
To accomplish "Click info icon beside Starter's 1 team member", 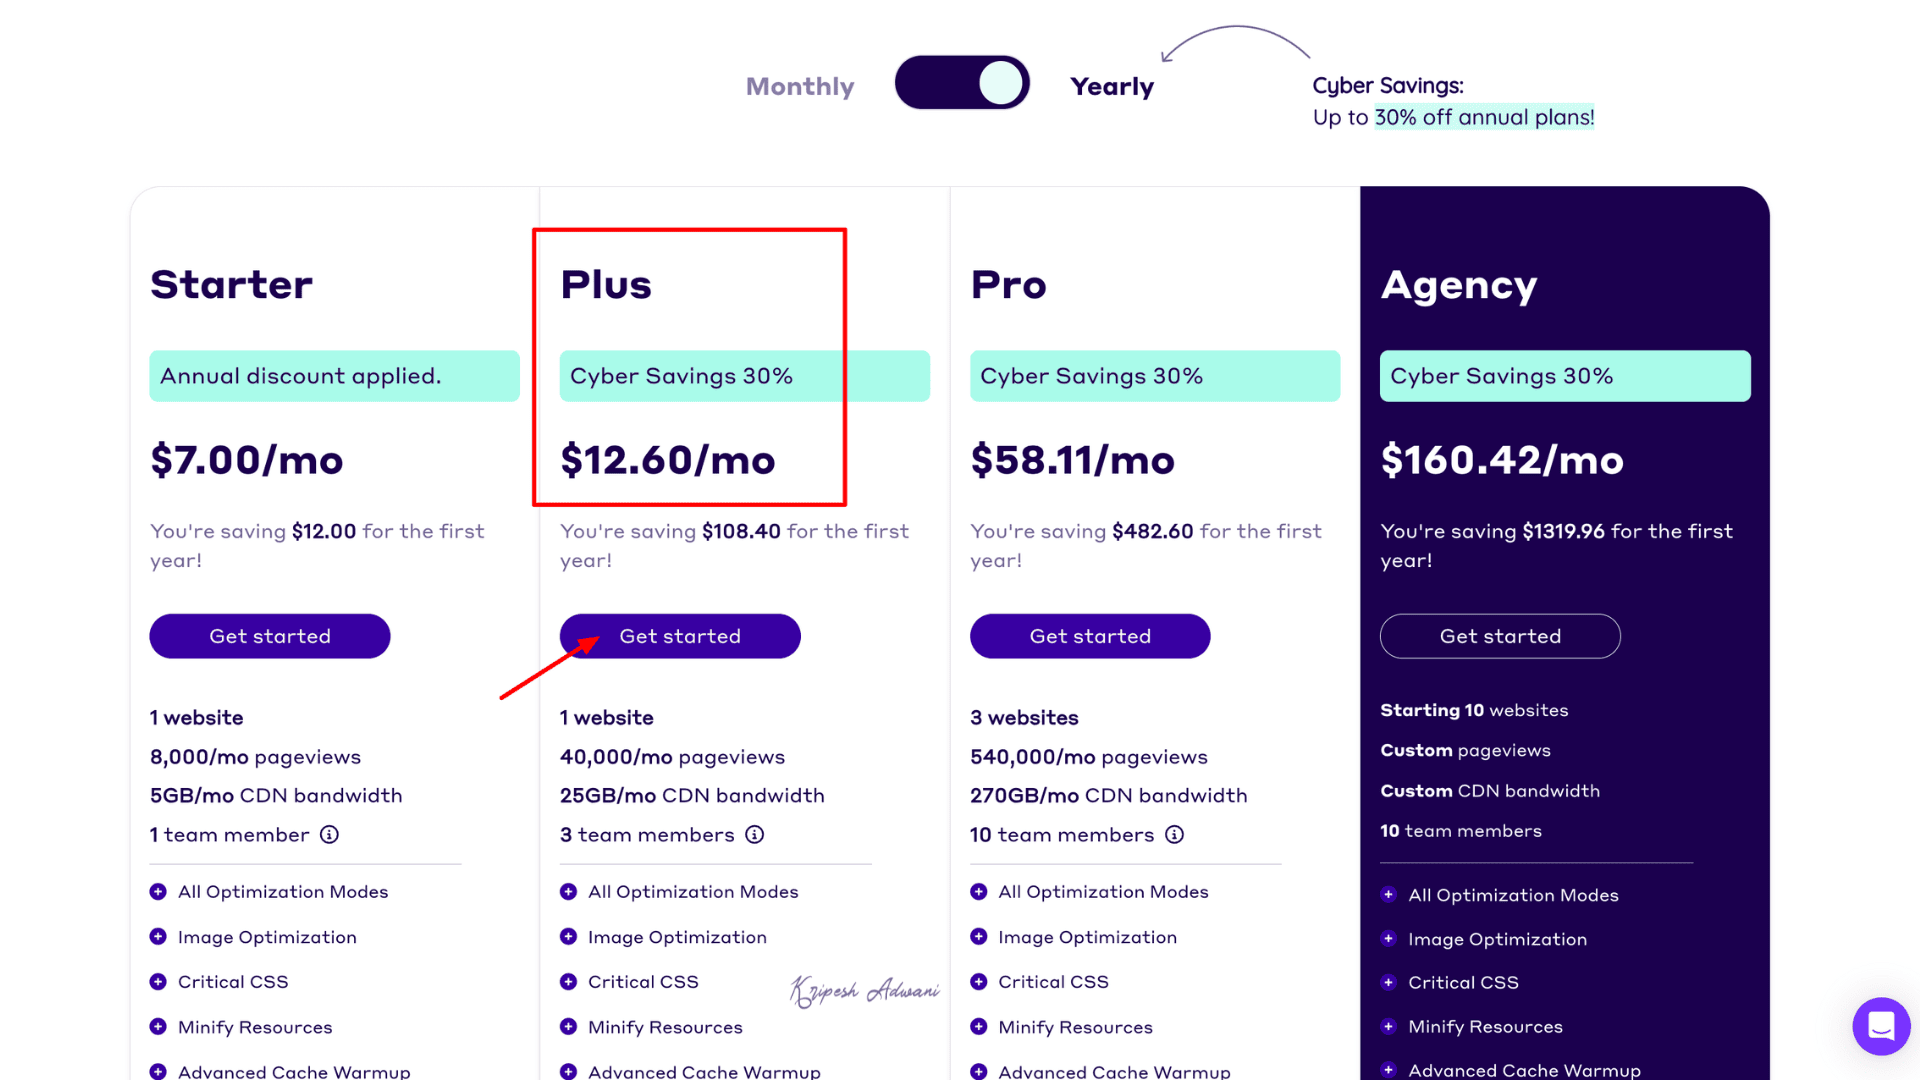I will pos(329,835).
